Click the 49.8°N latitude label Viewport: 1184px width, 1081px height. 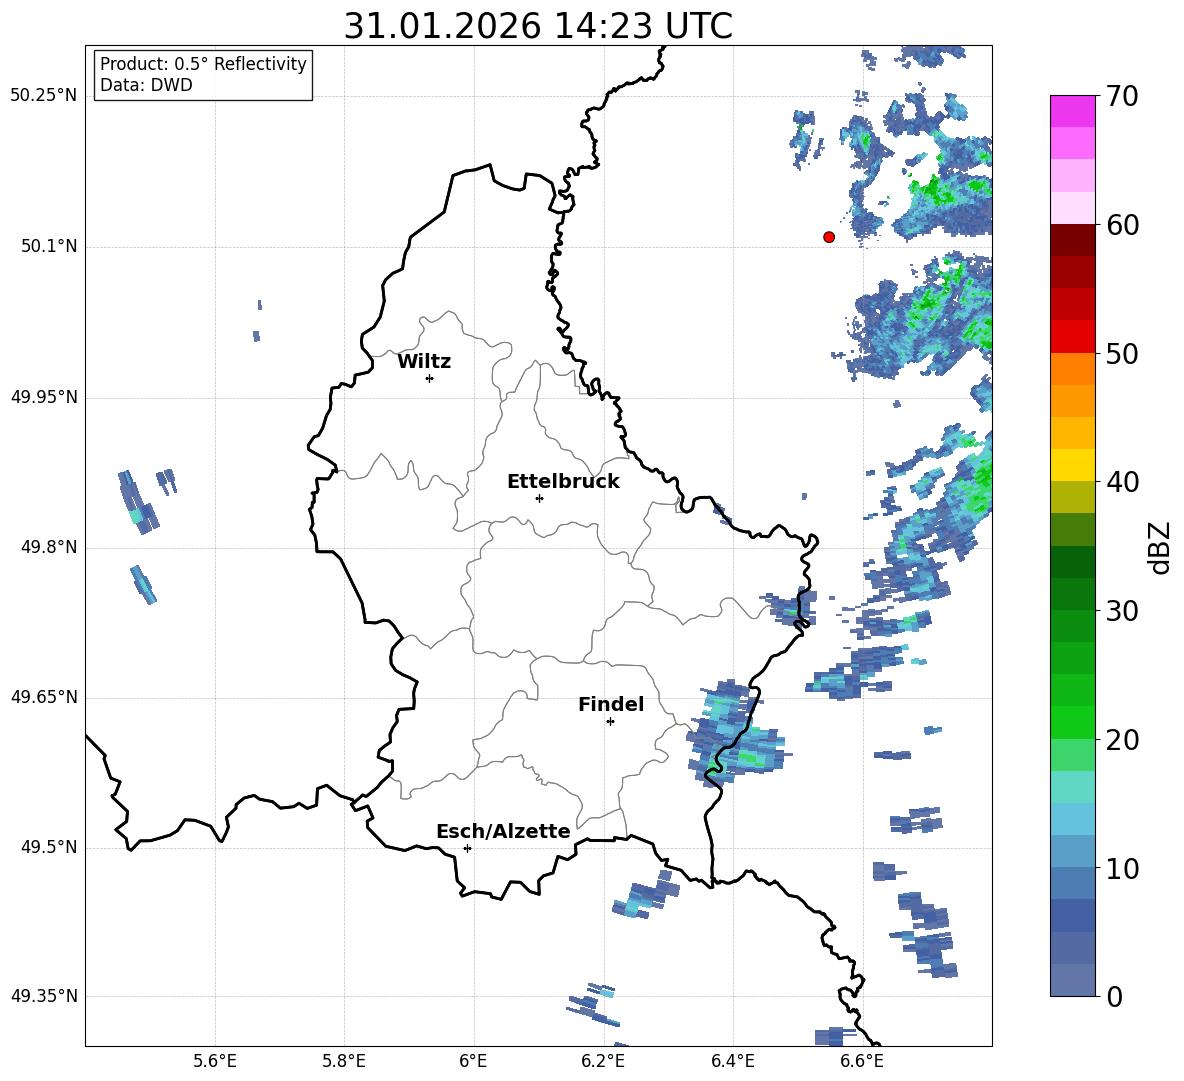click(x=49, y=547)
